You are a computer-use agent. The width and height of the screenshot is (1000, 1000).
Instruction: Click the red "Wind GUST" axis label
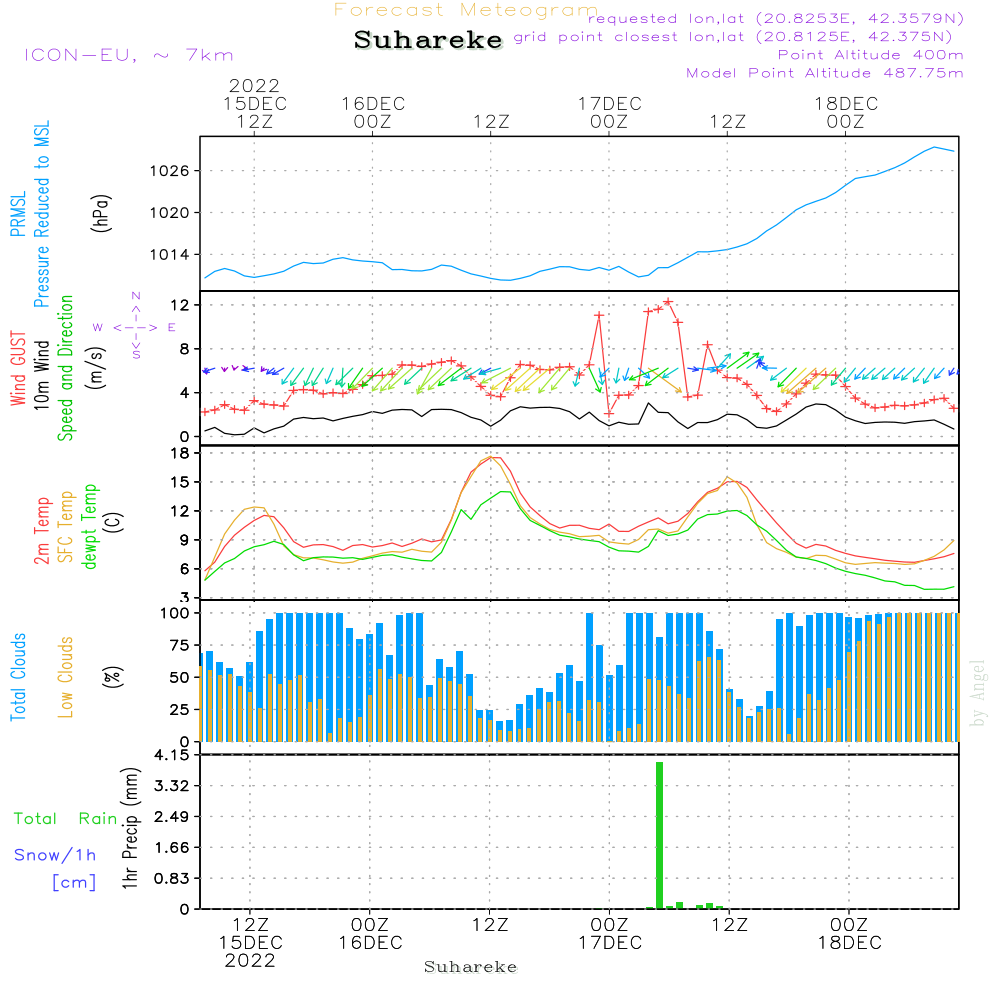pyautogui.click(x=18, y=370)
